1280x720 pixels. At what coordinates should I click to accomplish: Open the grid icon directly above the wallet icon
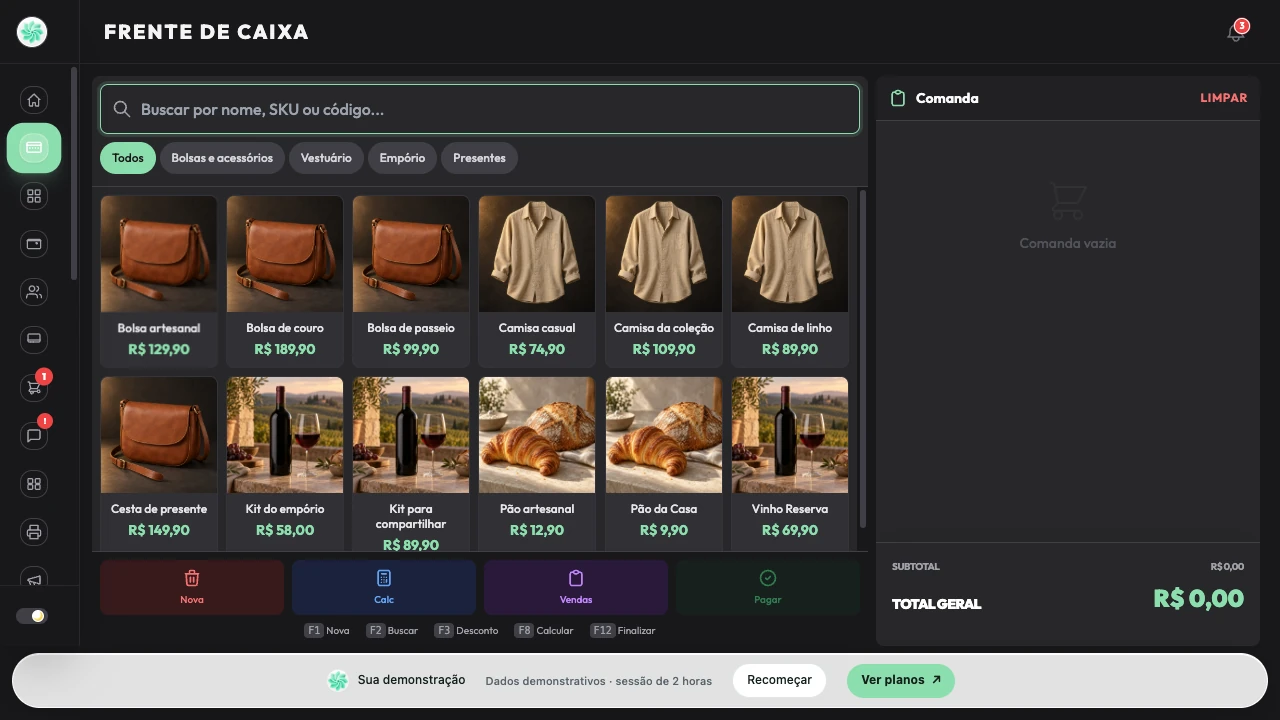(34, 196)
